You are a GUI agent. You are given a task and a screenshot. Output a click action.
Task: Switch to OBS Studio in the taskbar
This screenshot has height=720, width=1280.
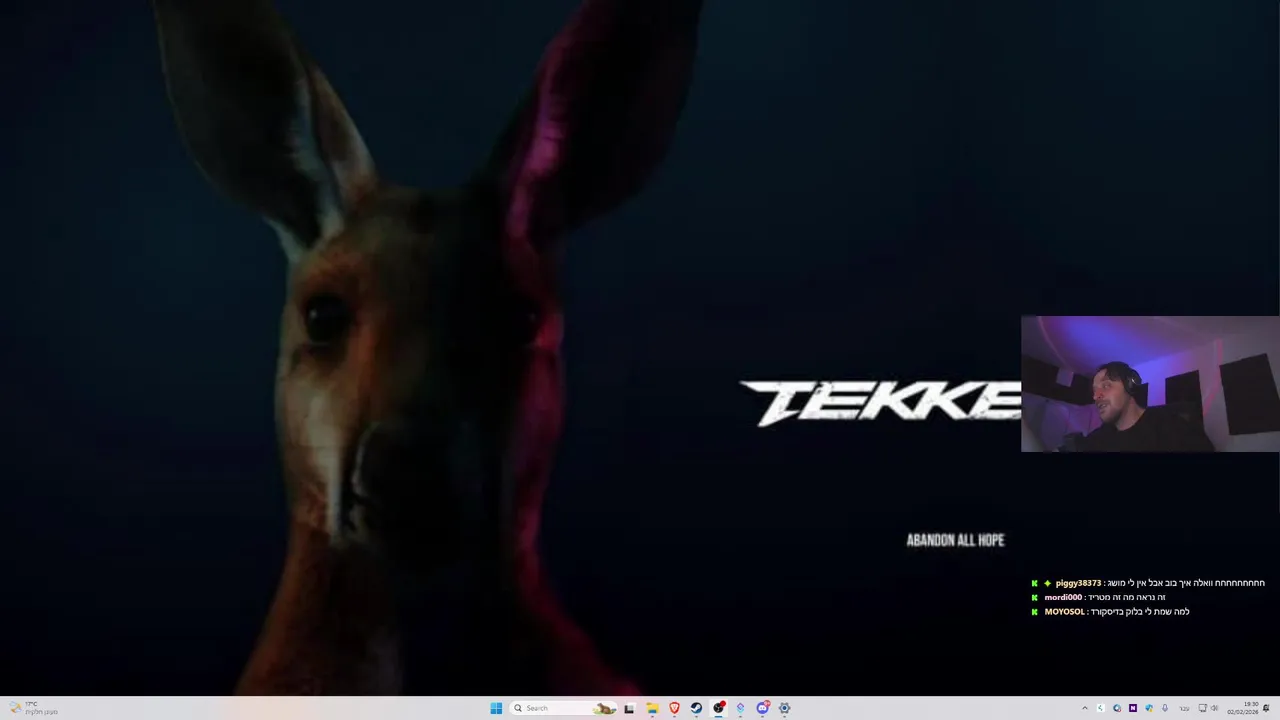pyautogui.click(x=718, y=708)
